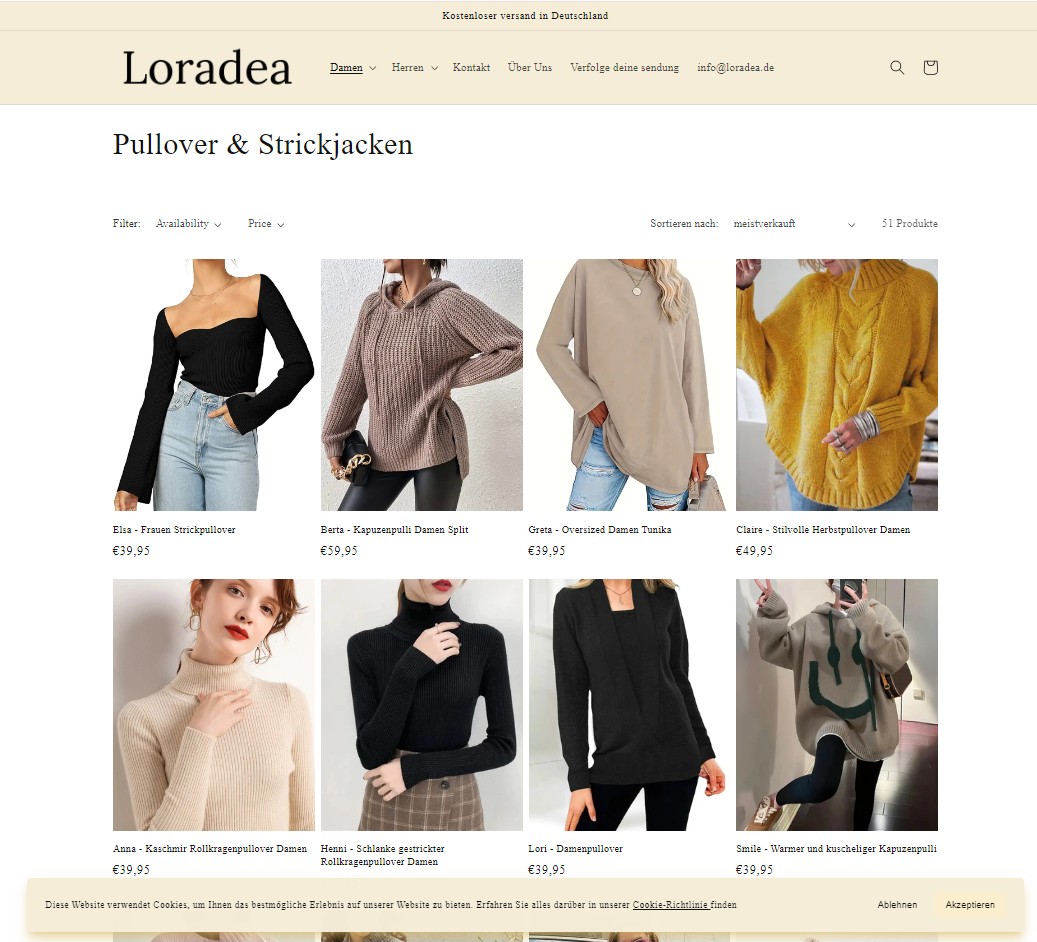
Task: Go to the Kontakt page
Action: 472,67
